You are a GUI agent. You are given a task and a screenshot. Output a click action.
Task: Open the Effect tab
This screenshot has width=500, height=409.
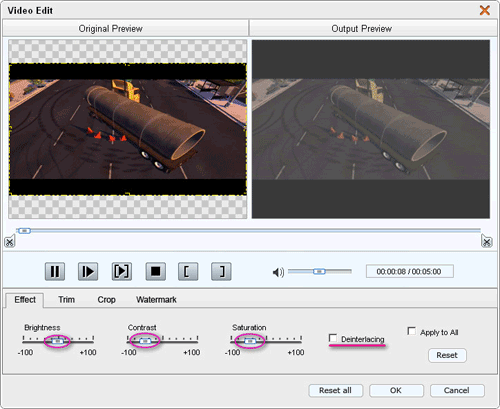pos(25,300)
